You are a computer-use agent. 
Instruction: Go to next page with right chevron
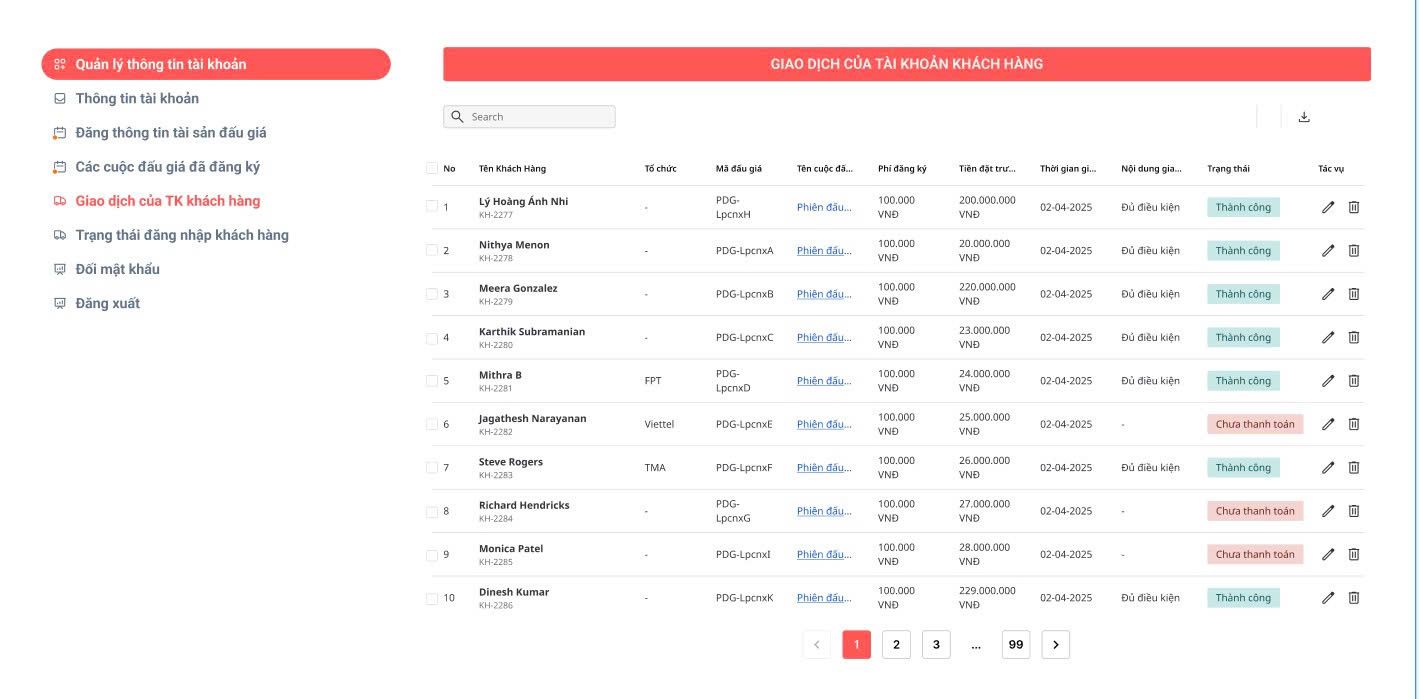click(1055, 645)
